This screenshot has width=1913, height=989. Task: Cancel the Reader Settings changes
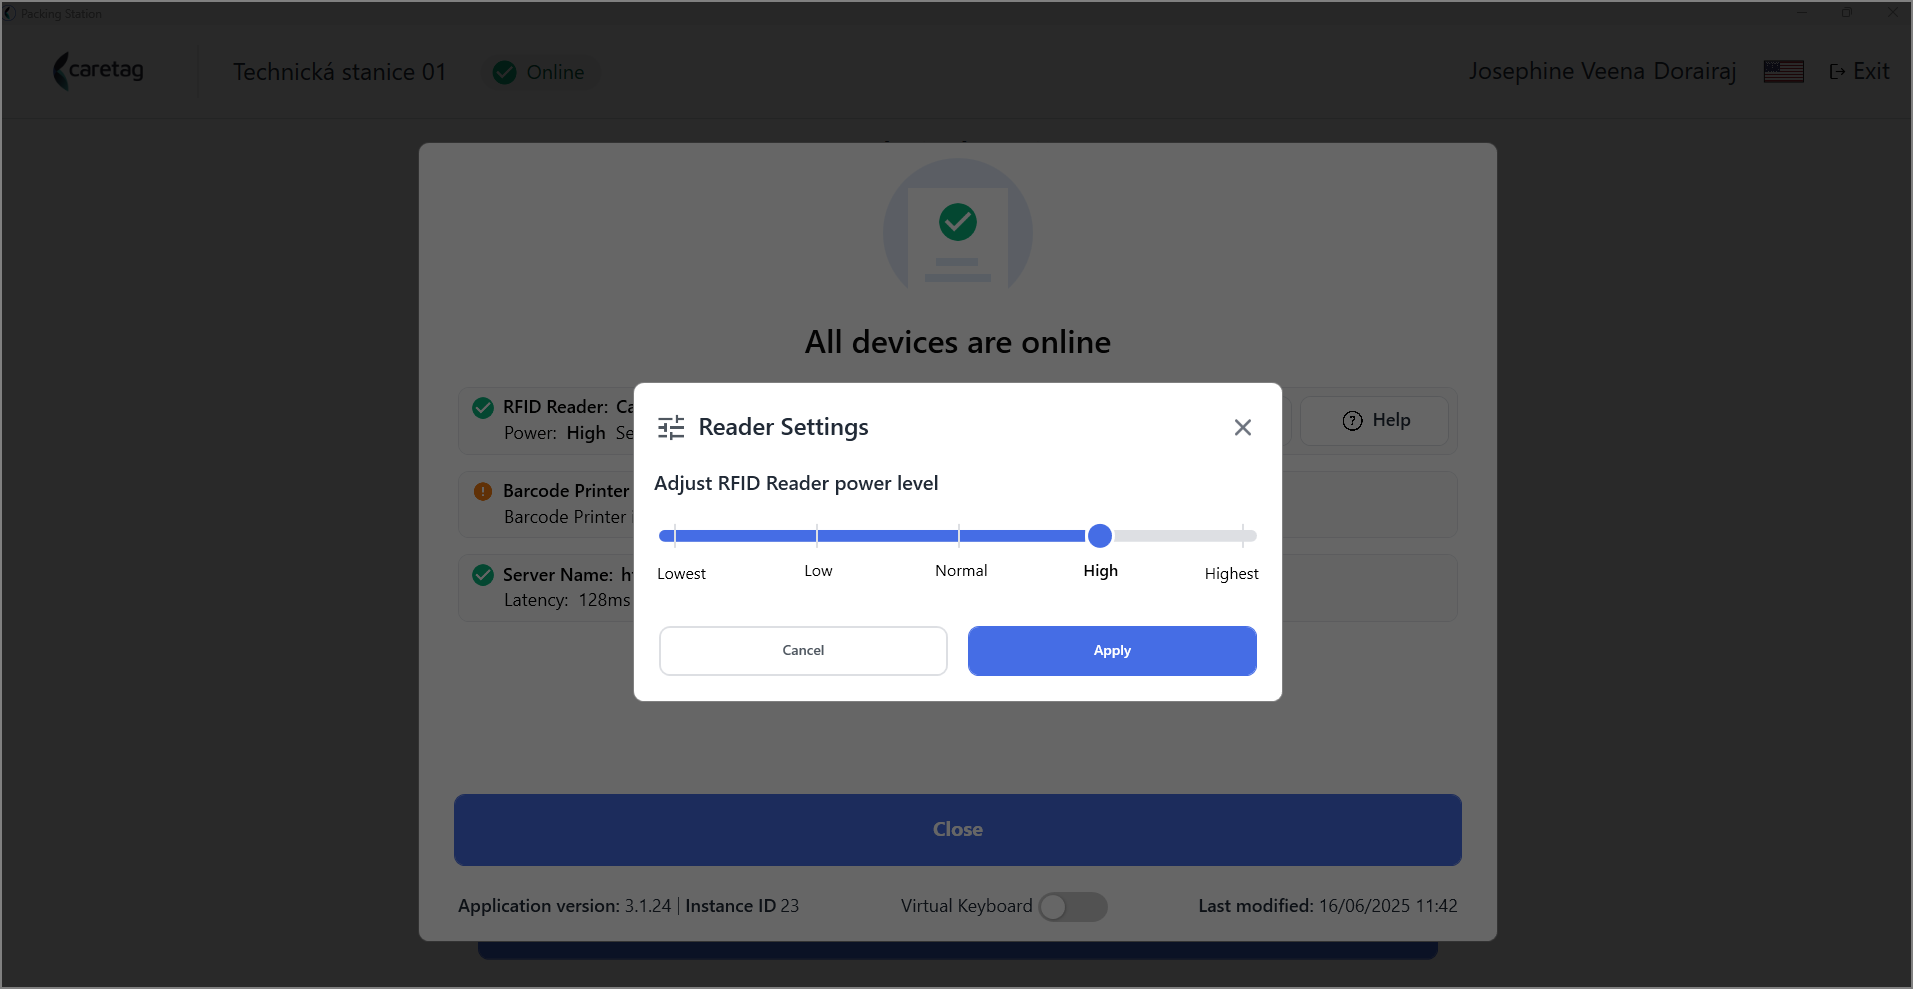(x=803, y=651)
